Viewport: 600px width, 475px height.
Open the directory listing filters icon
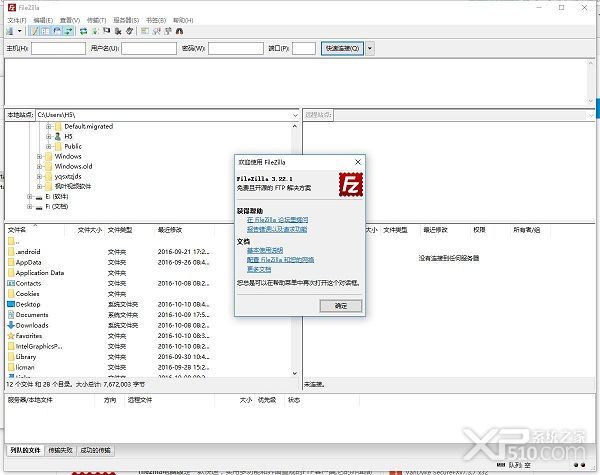click(145, 31)
